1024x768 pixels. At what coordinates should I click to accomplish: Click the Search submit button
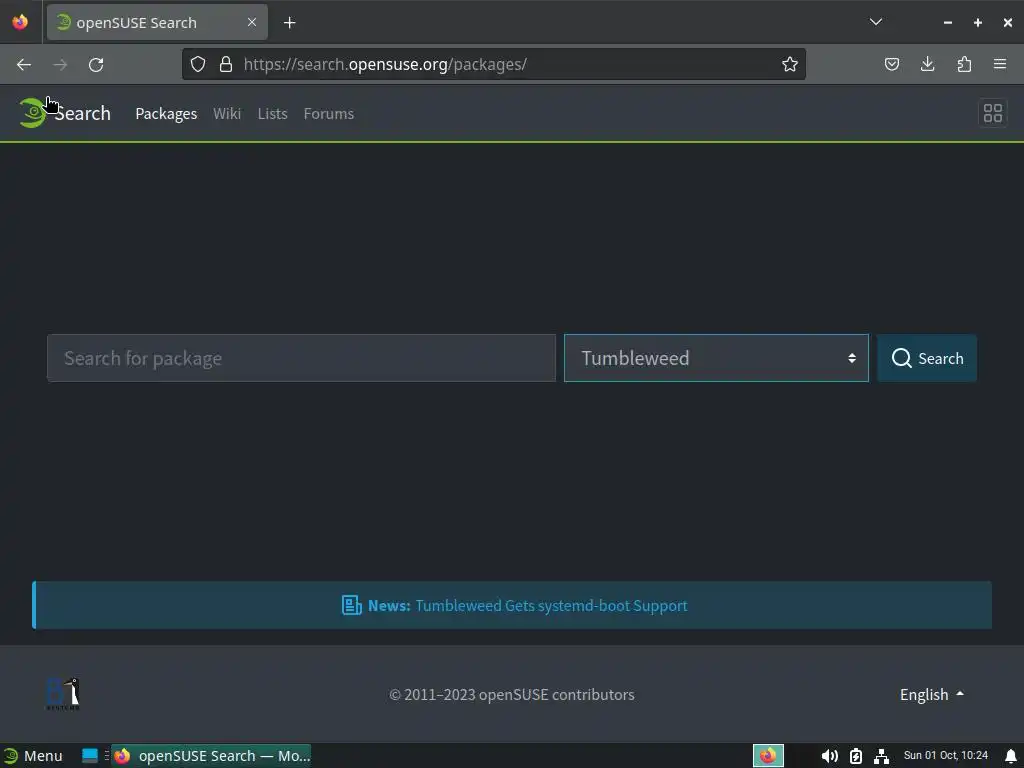tap(927, 358)
